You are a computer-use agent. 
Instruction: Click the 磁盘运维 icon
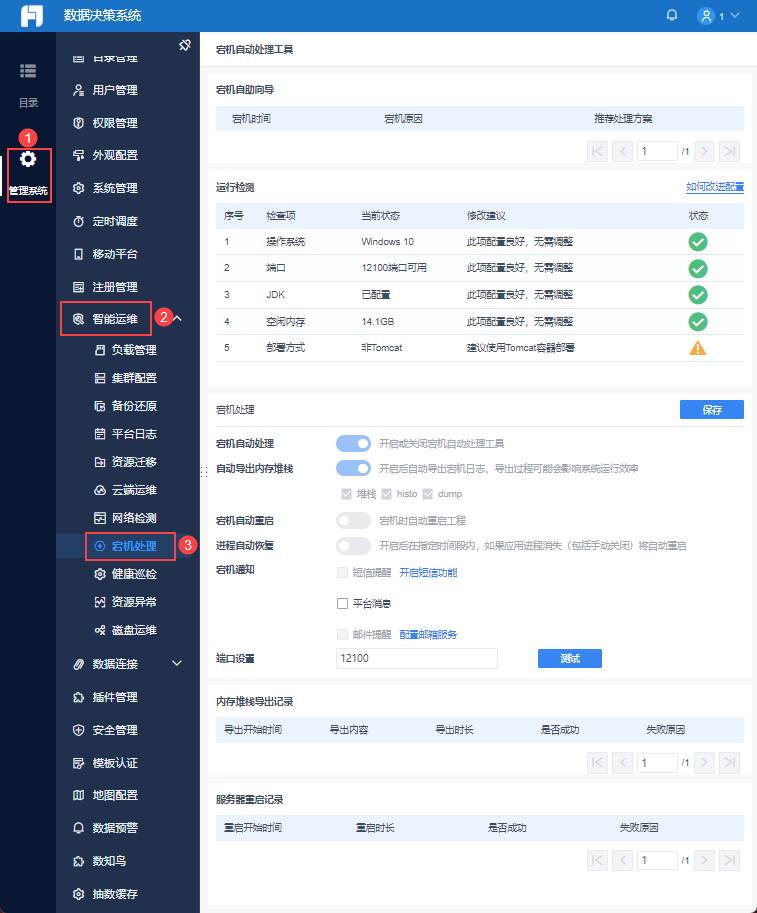pyautogui.click(x=100, y=630)
